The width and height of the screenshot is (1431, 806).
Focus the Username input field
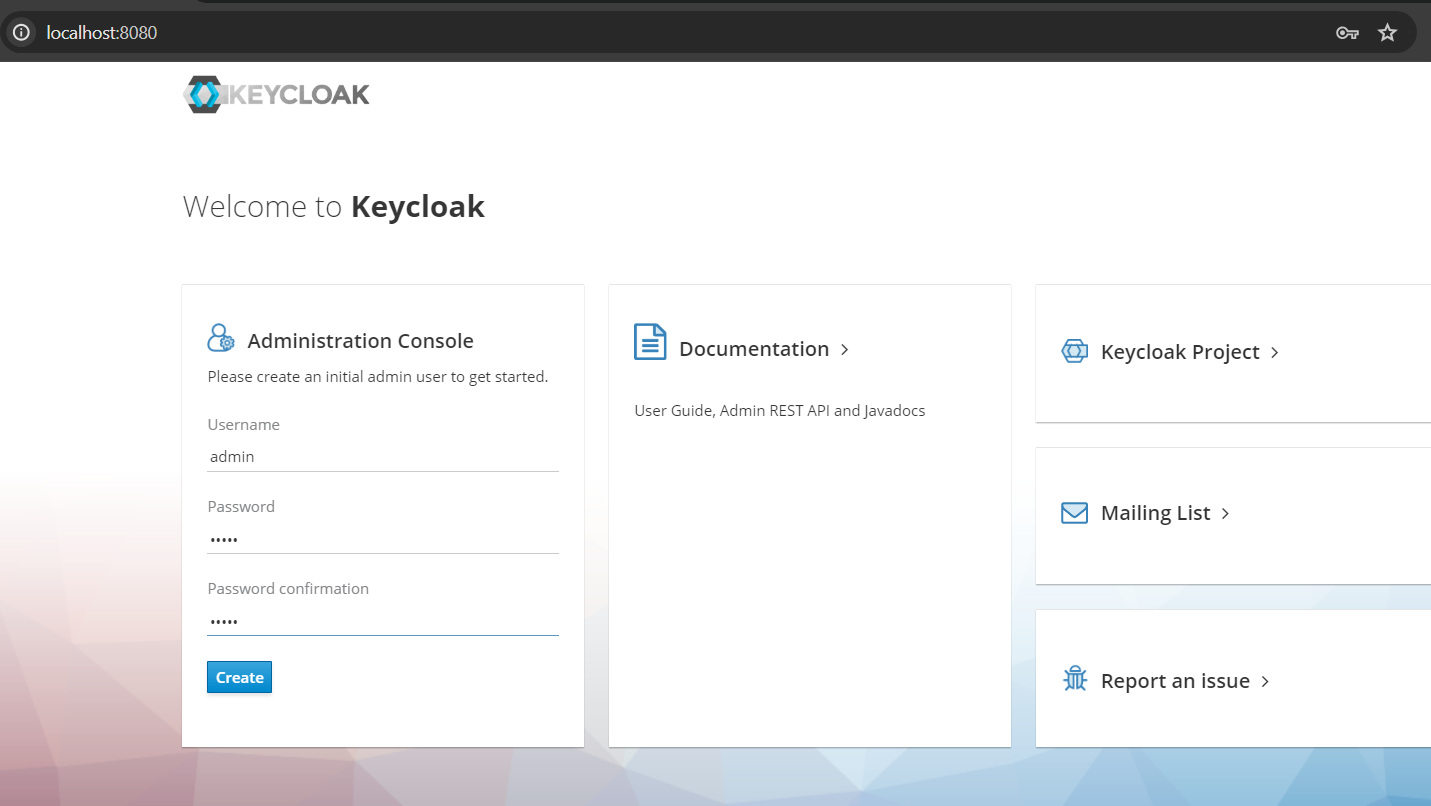click(383, 457)
